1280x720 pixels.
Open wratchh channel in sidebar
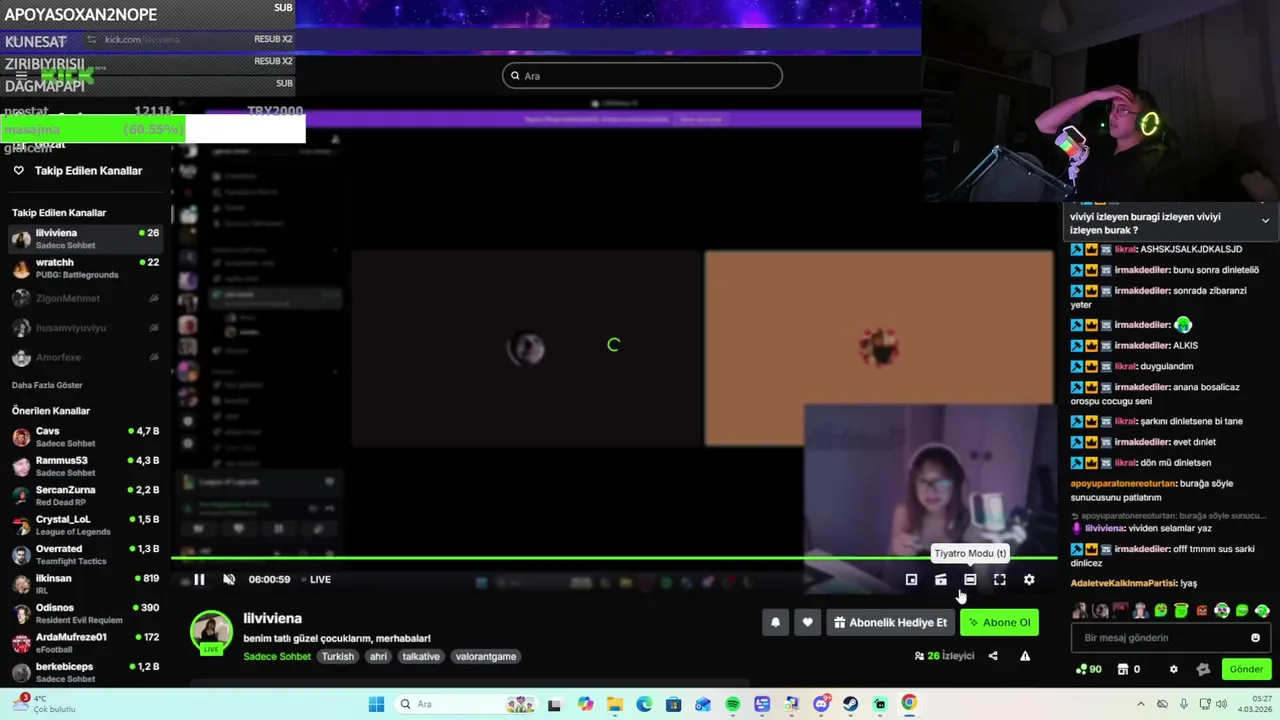(x=85, y=268)
